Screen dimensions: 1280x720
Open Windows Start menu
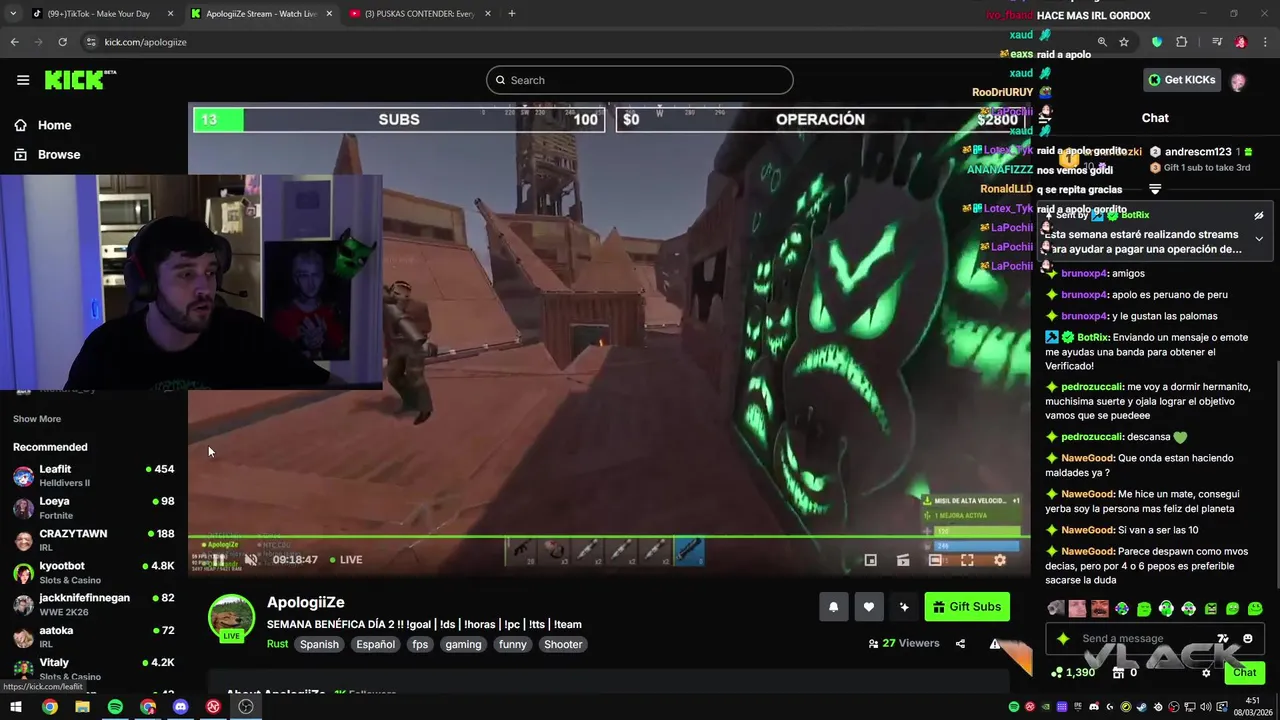tap(16, 707)
